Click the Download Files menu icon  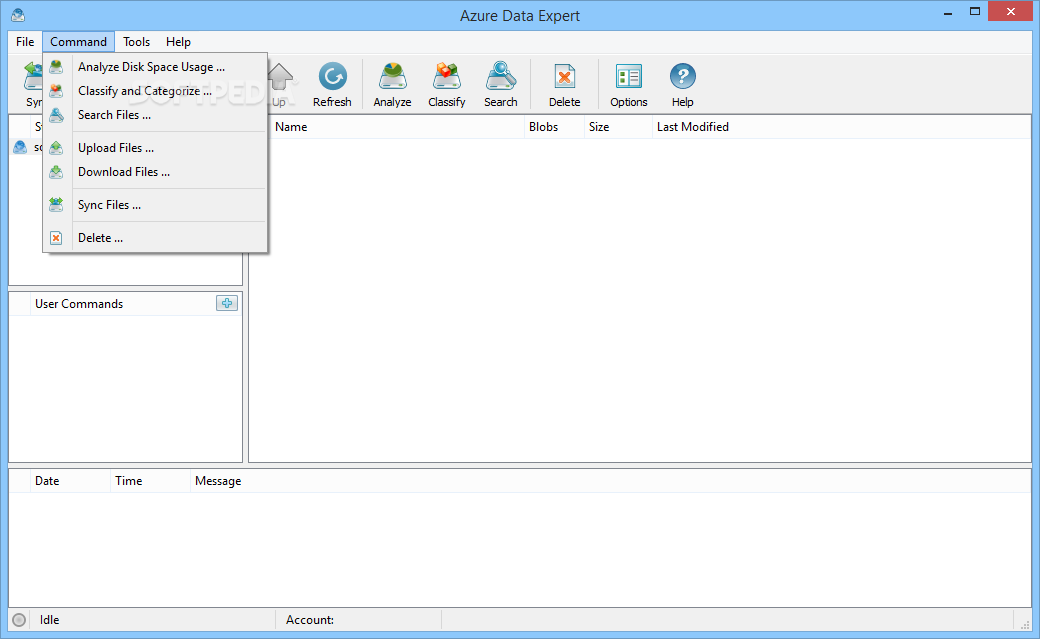click(56, 171)
